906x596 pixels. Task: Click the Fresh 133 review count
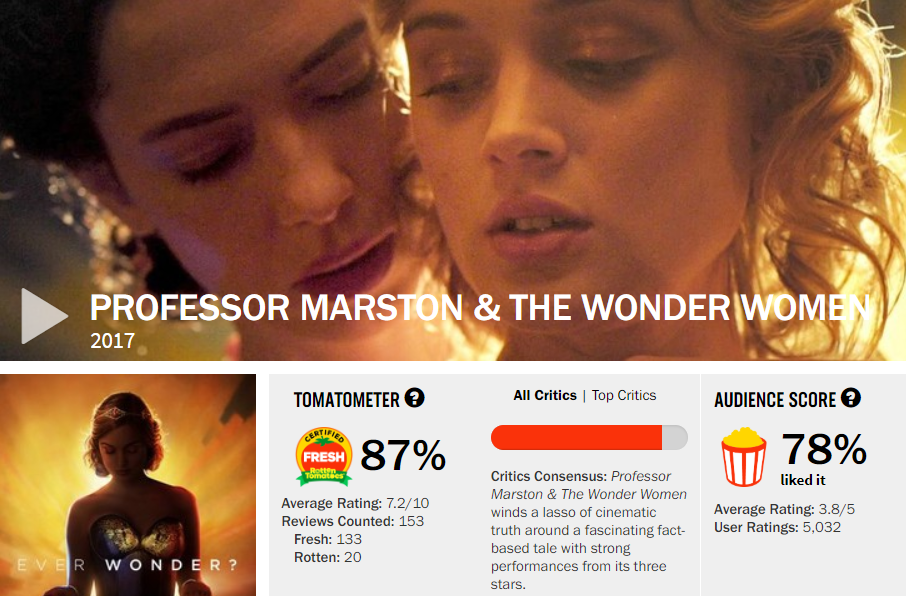[328, 539]
